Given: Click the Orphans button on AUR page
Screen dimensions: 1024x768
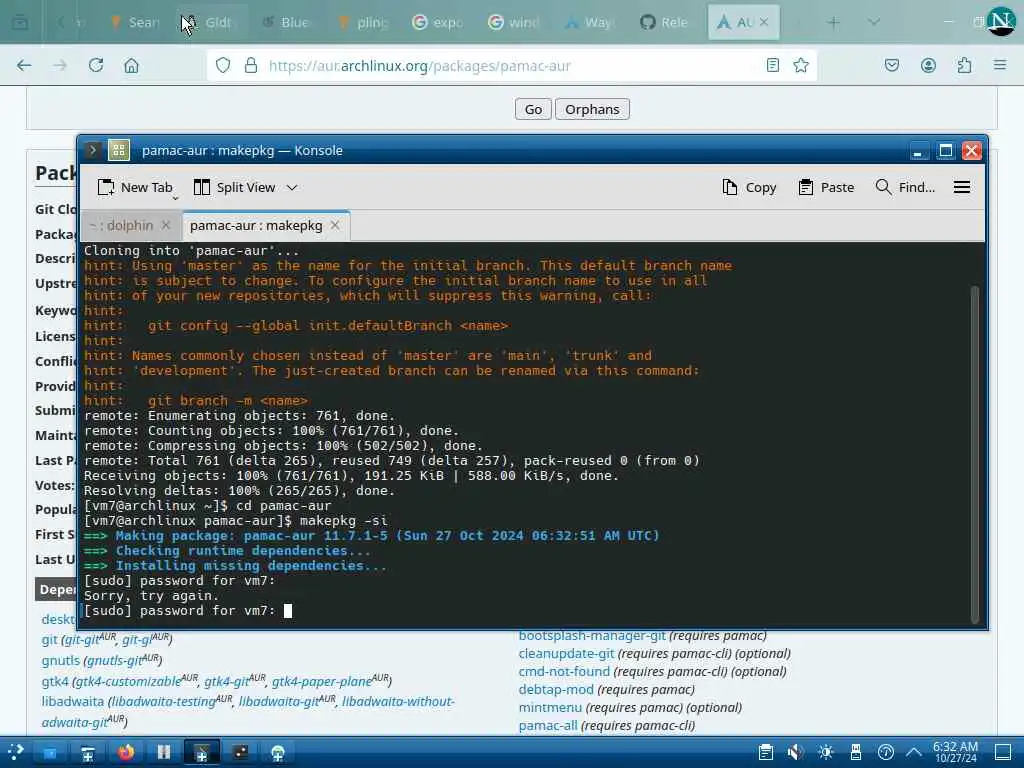Looking at the screenshot, I should [x=592, y=109].
